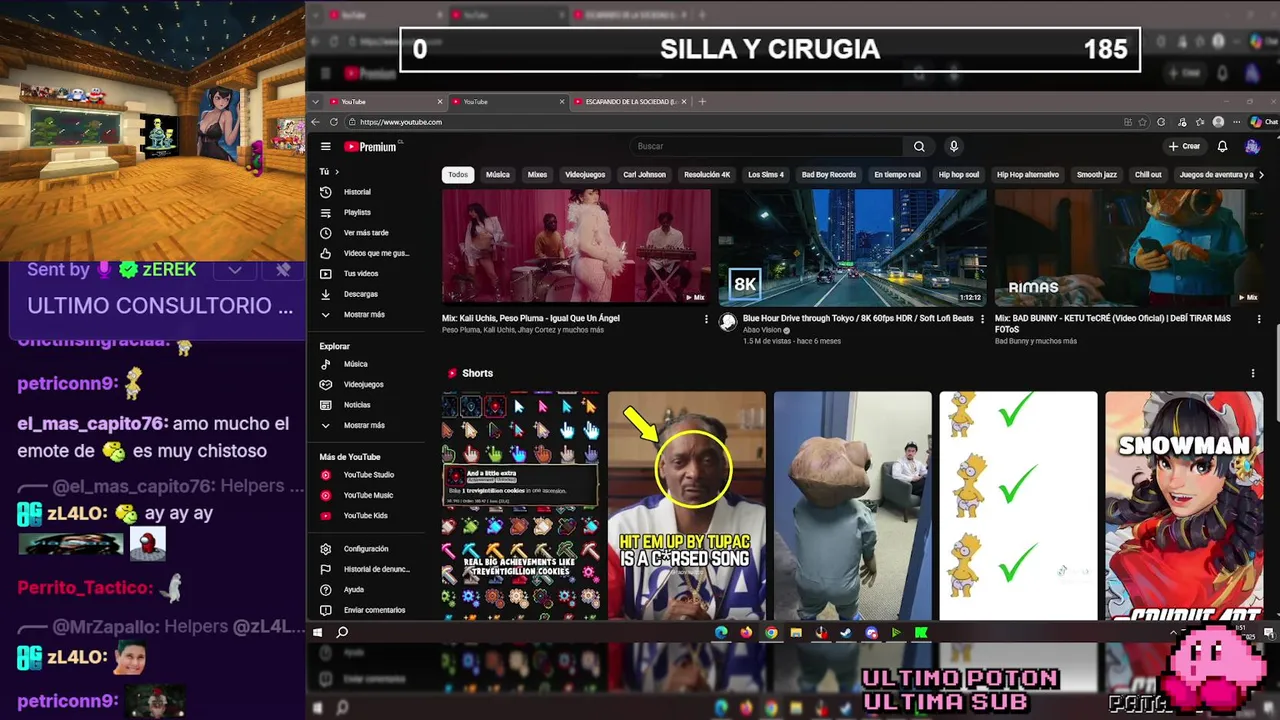The width and height of the screenshot is (1280, 720).
Task: Open Tus videos in sidebar
Action: 360,273
